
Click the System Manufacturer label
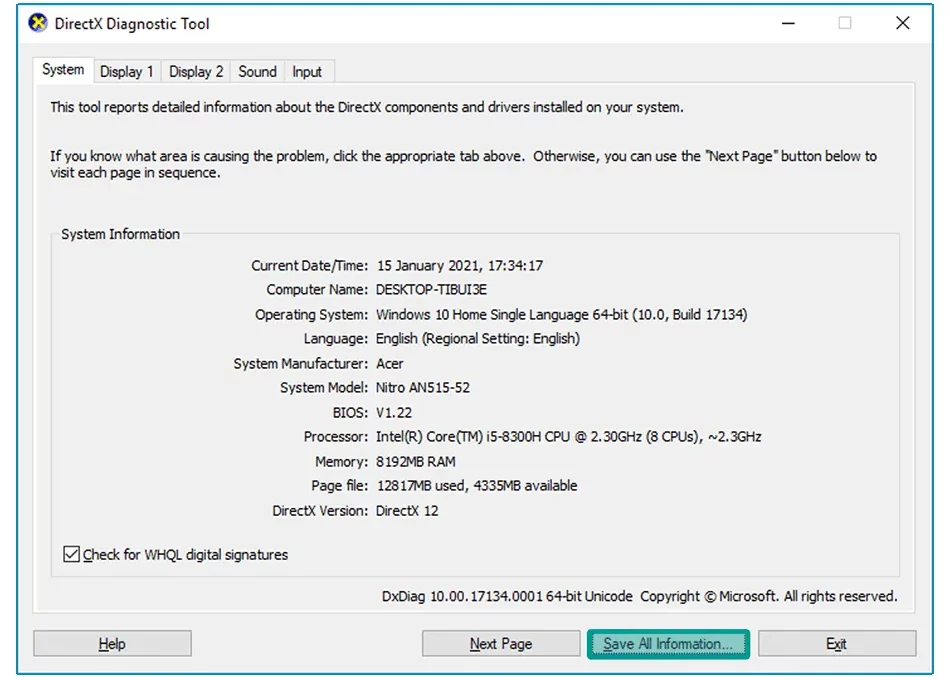(x=301, y=364)
